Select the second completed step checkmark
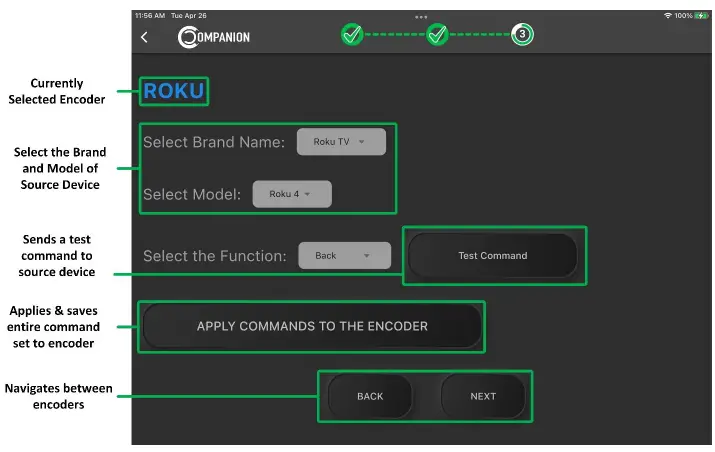Image resolution: width=715 pixels, height=452 pixels. 437,34
